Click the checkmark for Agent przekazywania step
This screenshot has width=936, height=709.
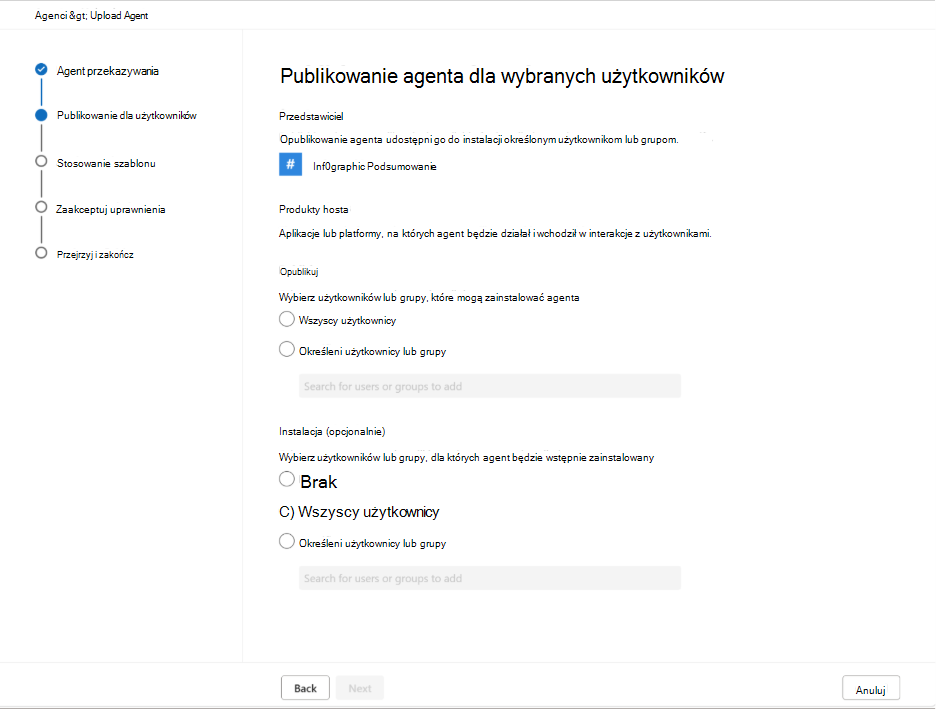(41, 69)
